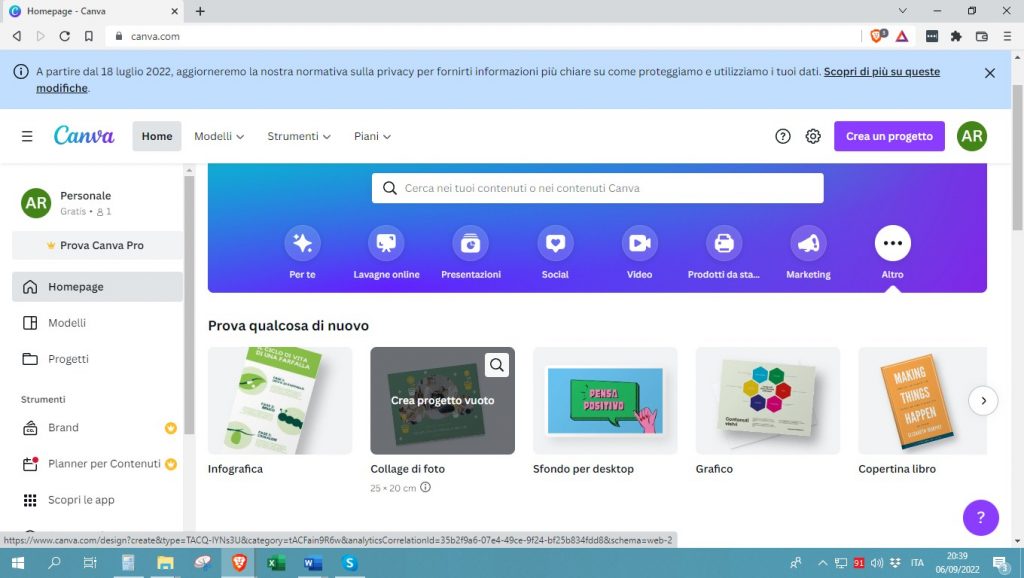Go to Progetti in the sidebar

pos(68,359)
